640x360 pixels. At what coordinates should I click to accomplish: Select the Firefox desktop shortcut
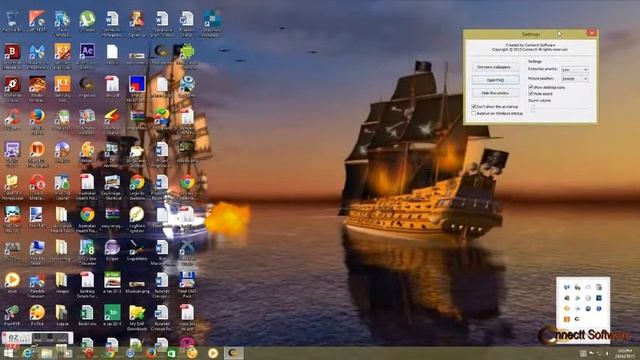[37, 120]
